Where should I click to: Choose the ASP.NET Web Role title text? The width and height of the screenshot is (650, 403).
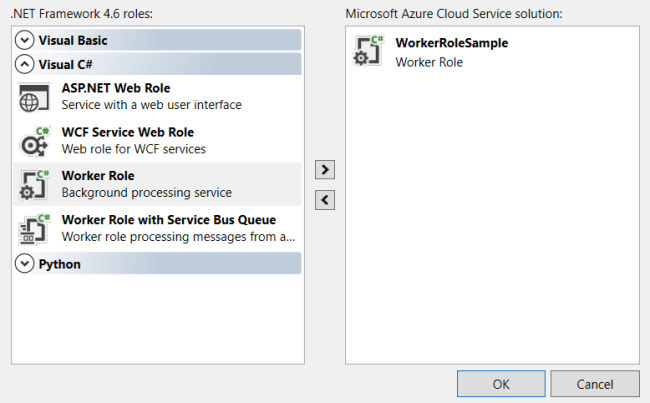click(116, 88)
